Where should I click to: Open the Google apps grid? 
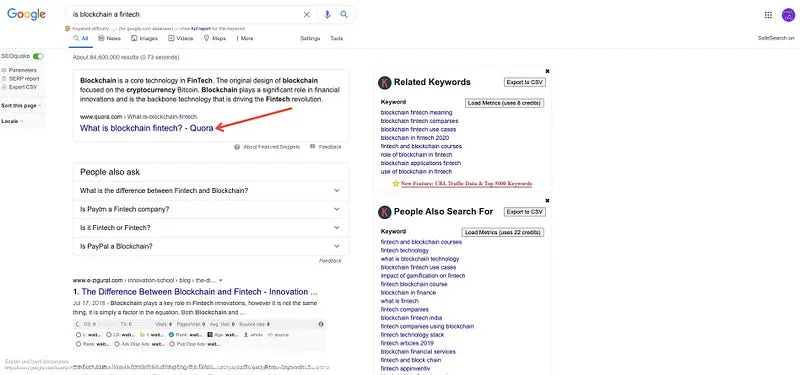click(768, 15)
